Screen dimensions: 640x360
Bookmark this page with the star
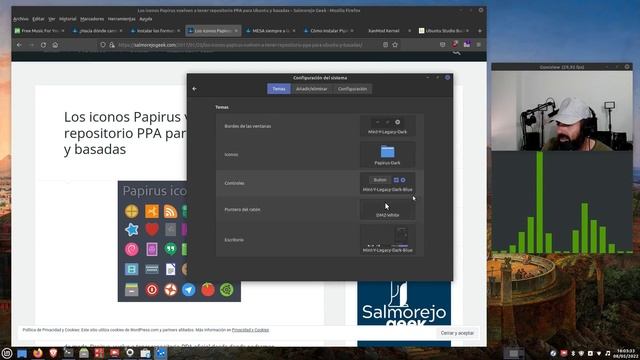coord(395,45)
